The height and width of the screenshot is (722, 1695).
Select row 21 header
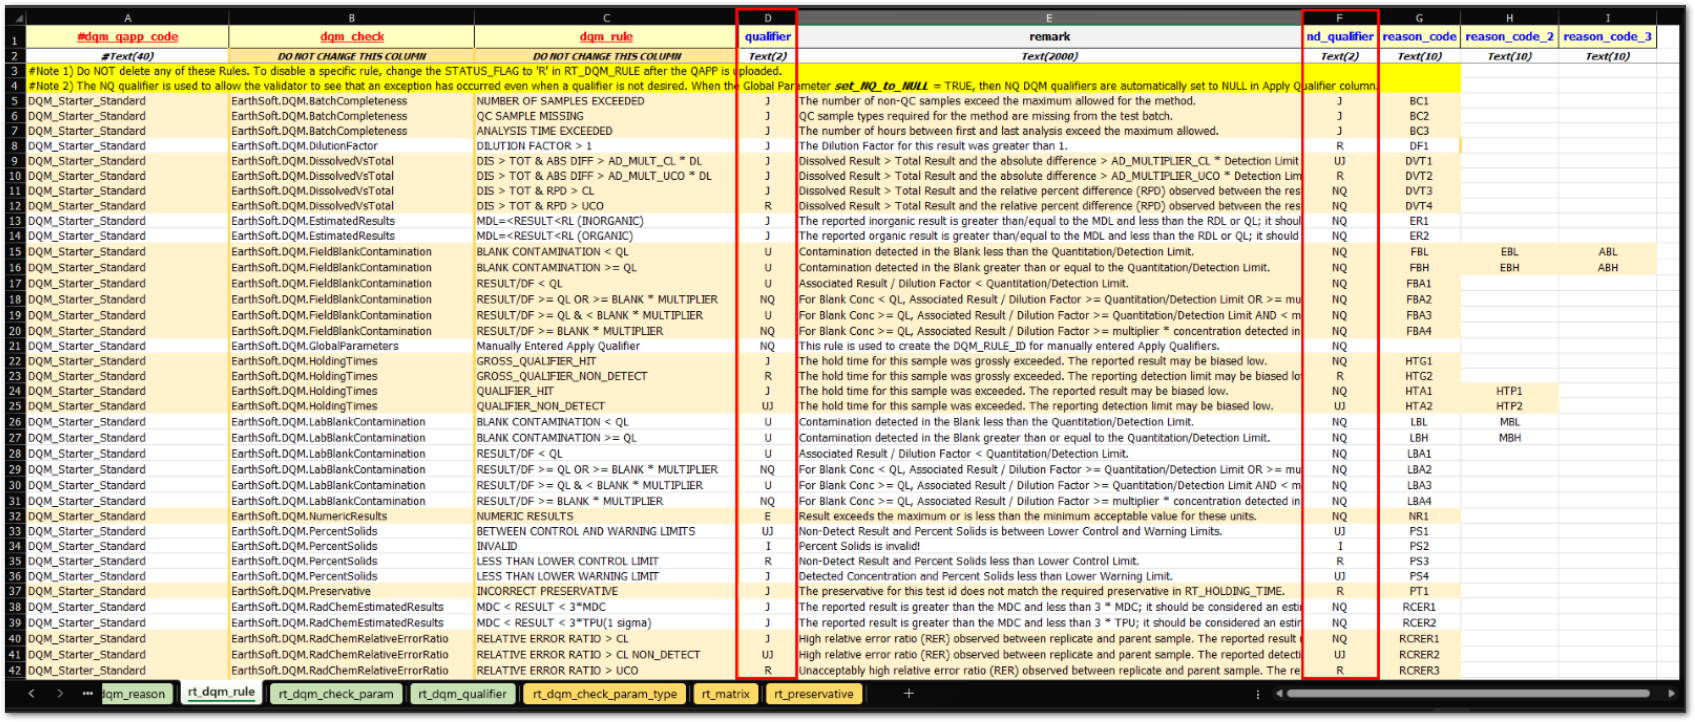point(15,346)
